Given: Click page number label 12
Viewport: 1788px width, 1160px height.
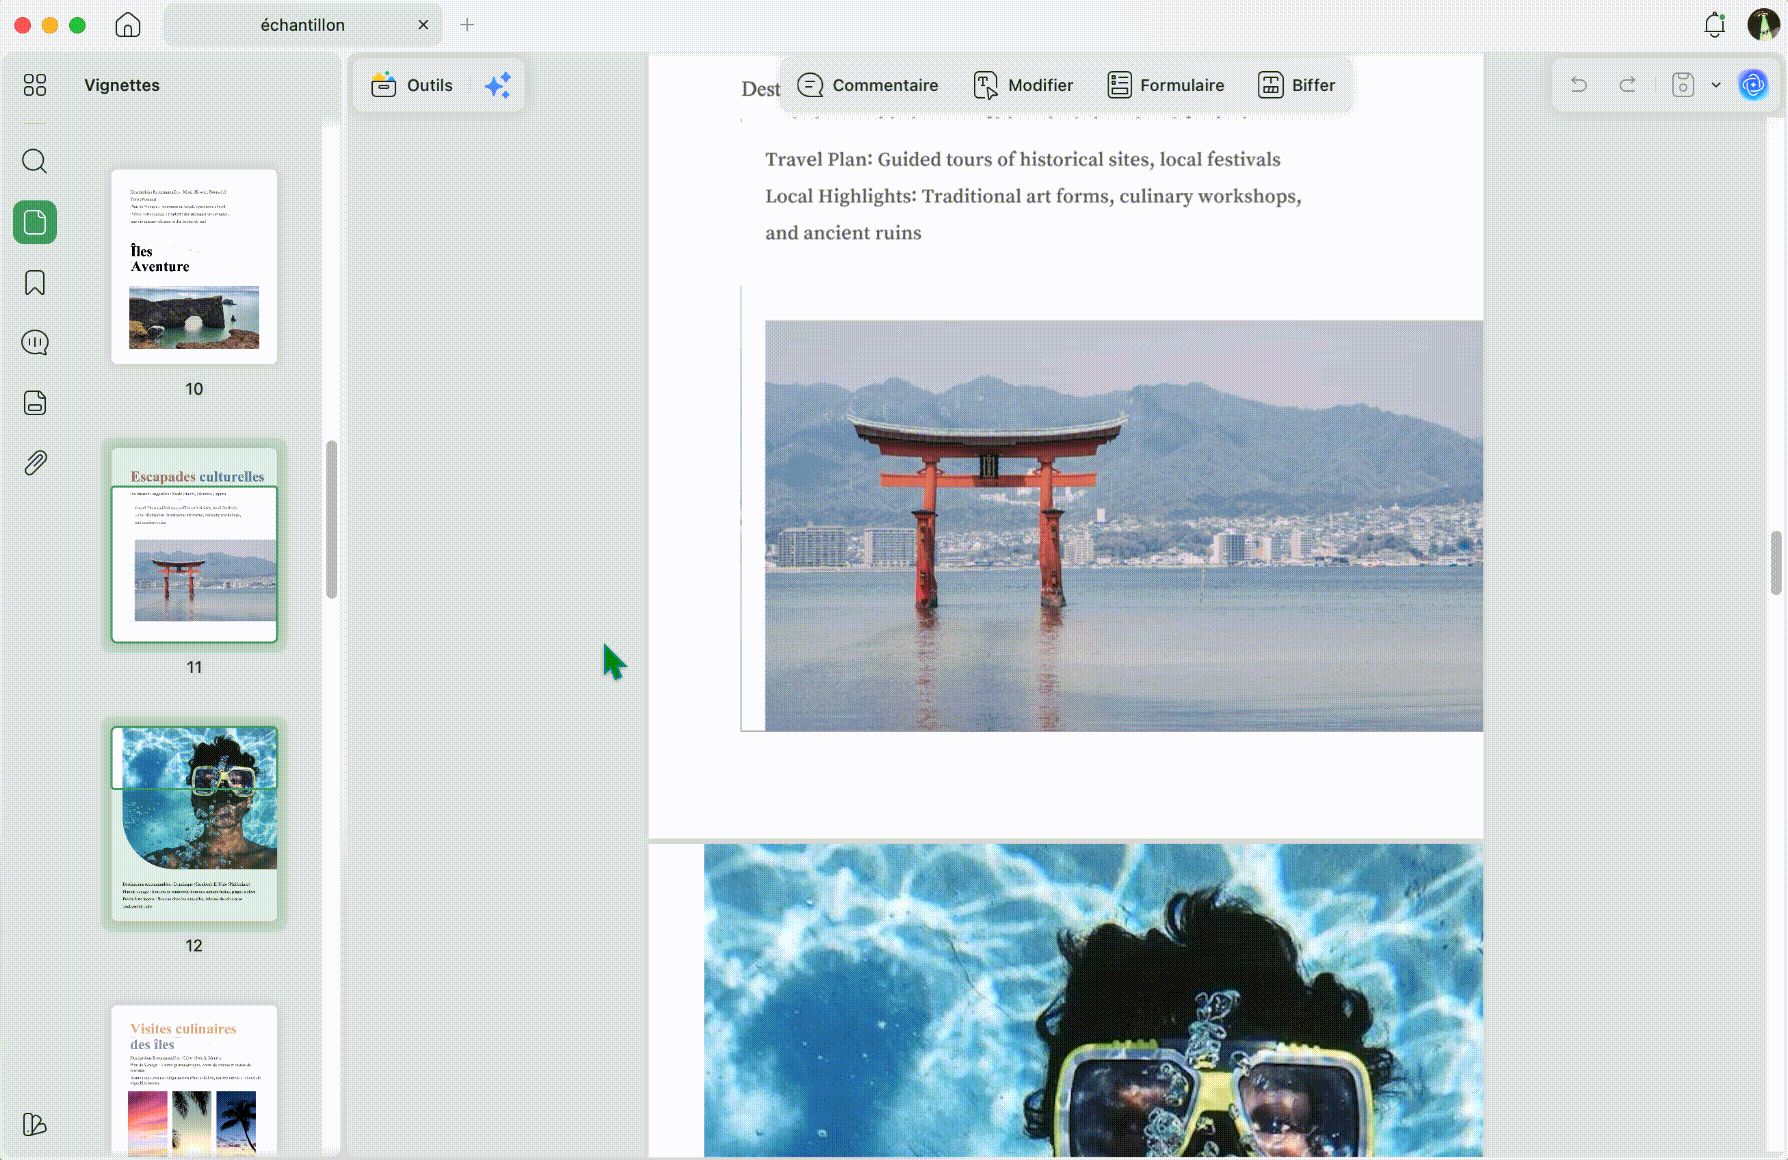Looking at the screenshot, I should (194, 945).
